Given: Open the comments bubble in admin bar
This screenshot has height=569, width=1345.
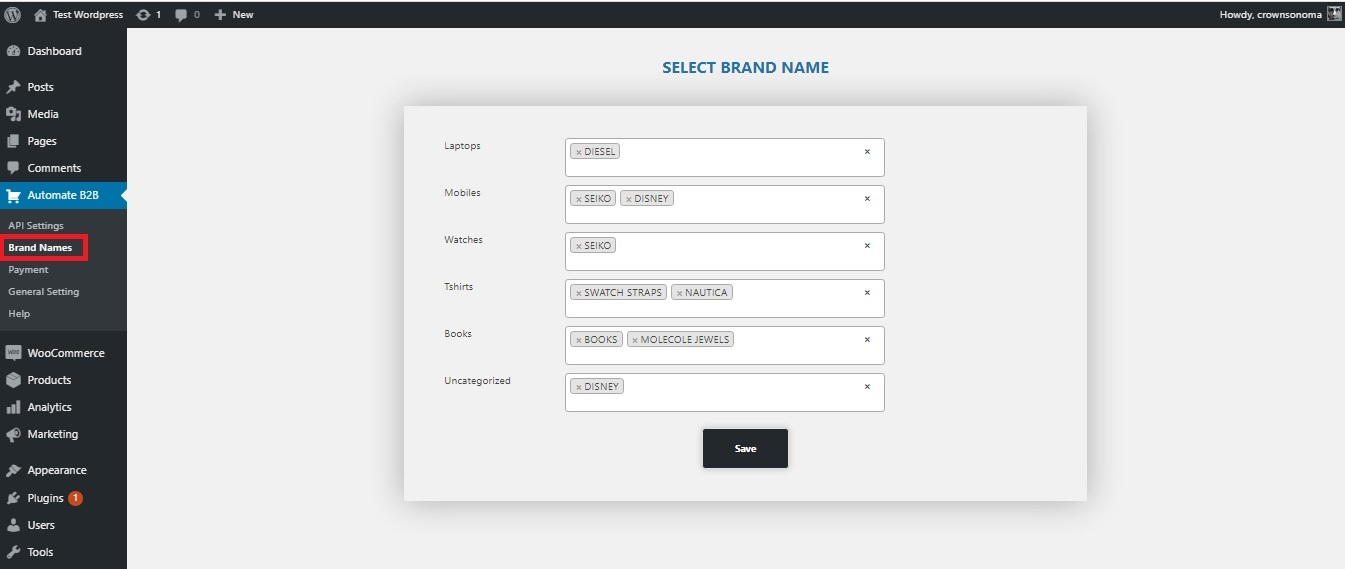Looking at the screenshot, I should 187,14.
